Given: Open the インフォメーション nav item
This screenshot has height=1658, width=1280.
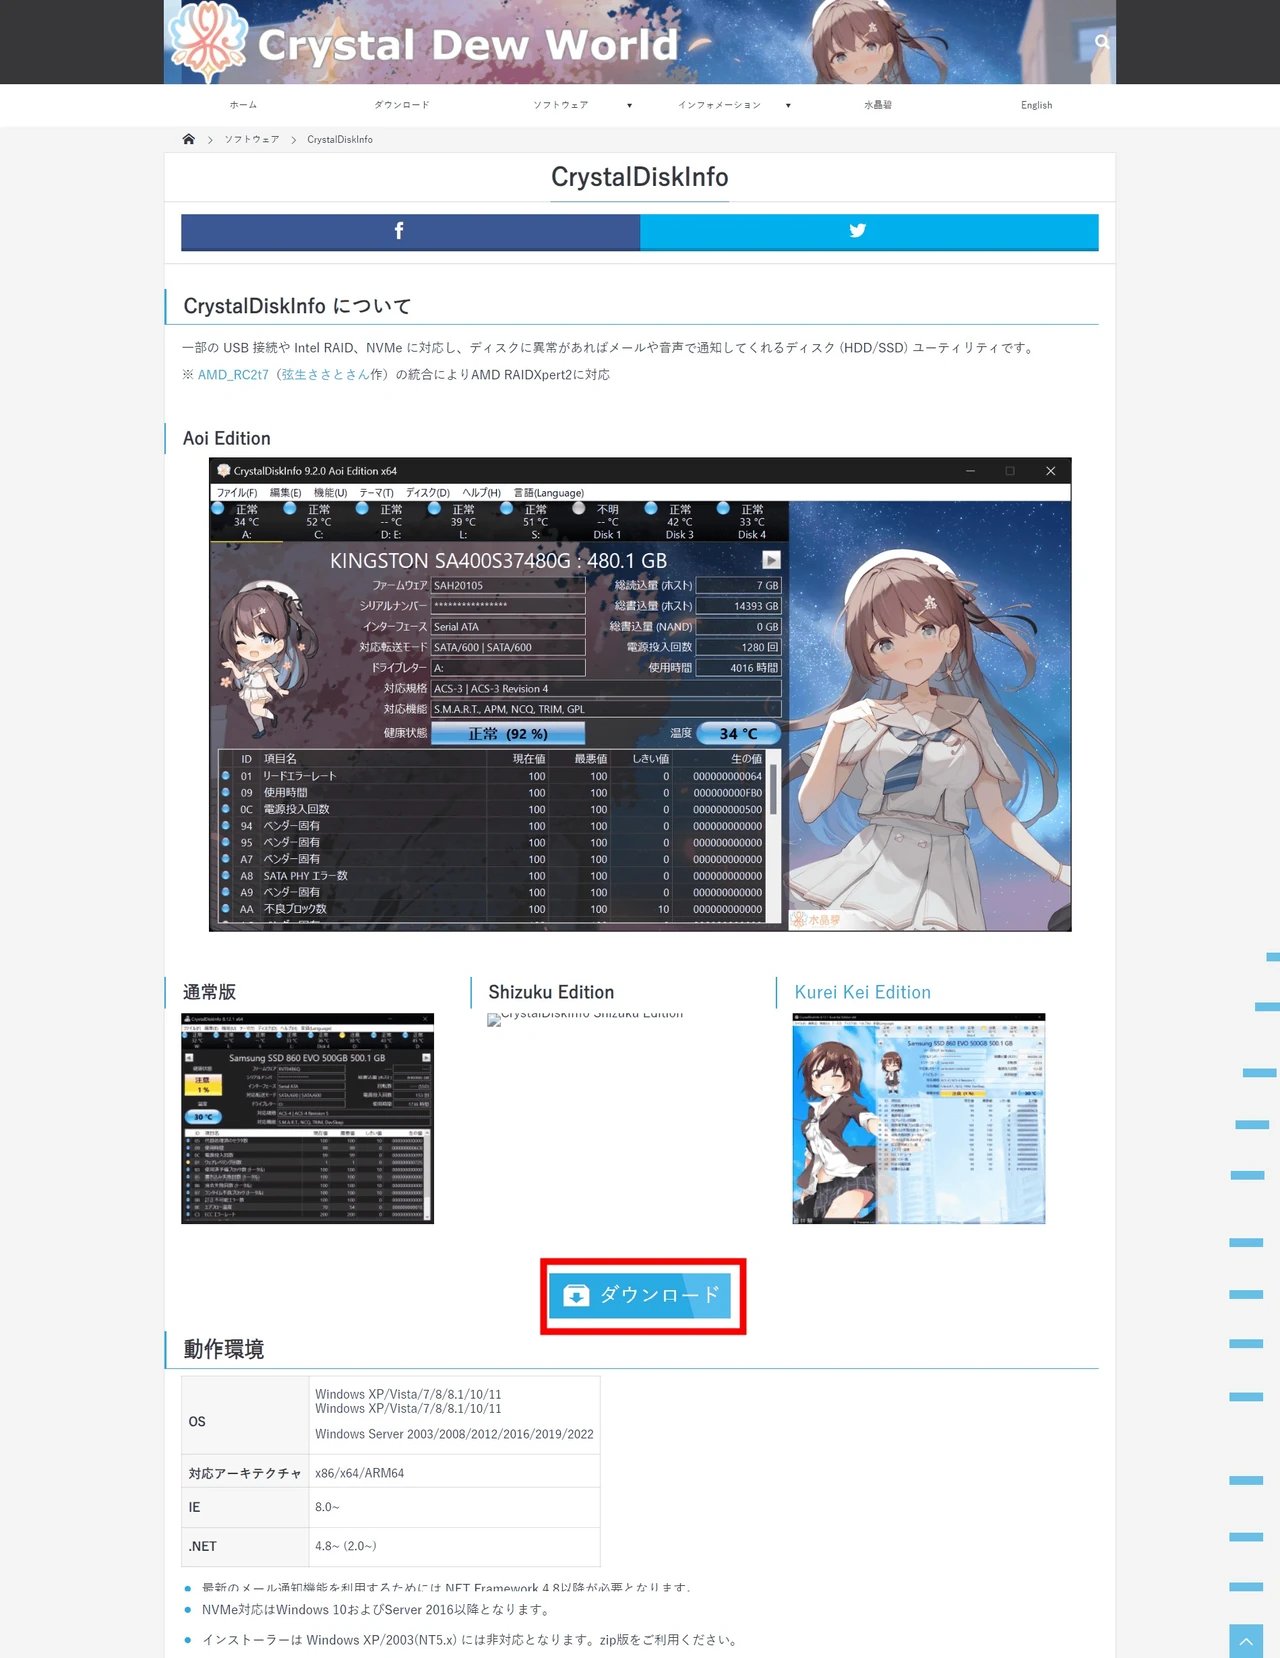Looking at the screenshot, I should pyautogui.click(x=719, y=105).
